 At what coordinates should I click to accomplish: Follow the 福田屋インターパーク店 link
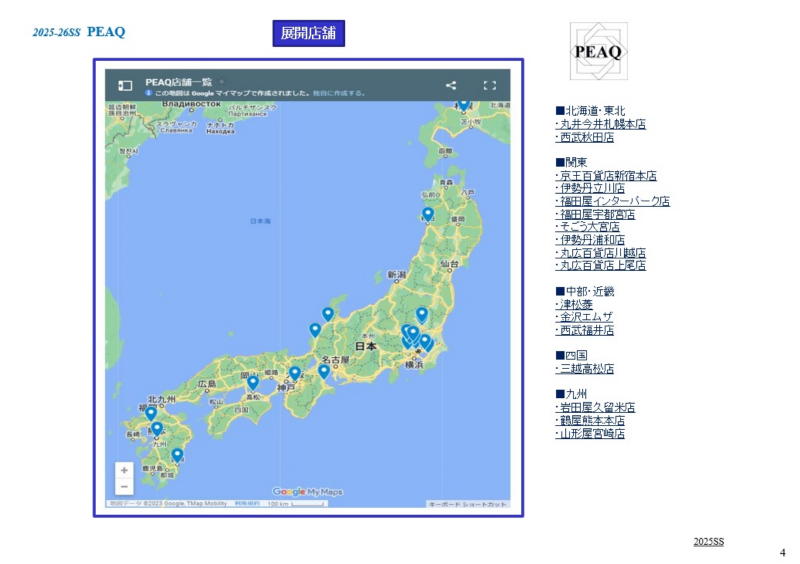(612, 201)
